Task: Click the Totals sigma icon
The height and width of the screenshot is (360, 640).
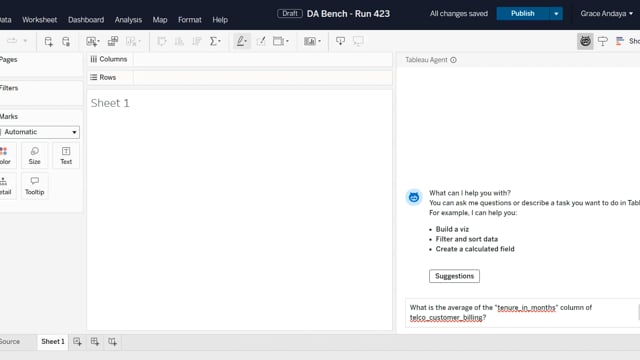Action: pos(215,41)
